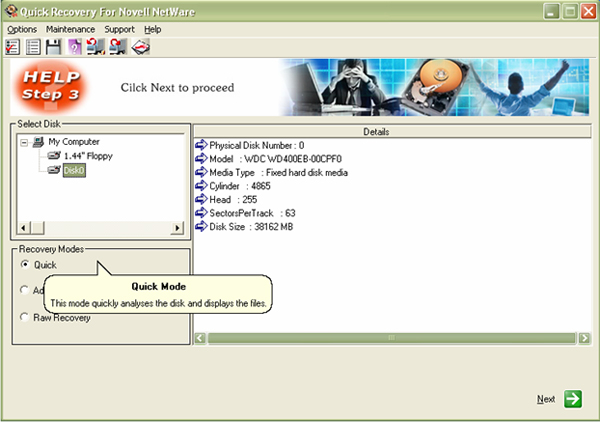Click left arrow of Select Disk scrollbar
This screenshot has width=600, height=422.
pyautogui.click(x=23, y=228)
